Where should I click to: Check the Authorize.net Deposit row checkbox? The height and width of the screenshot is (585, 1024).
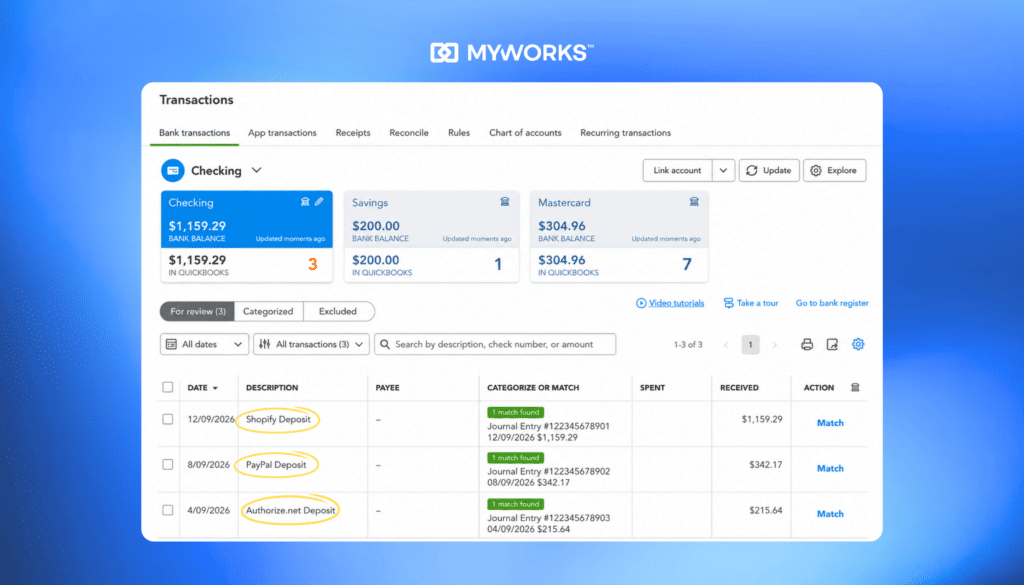[x=168, y=510]
